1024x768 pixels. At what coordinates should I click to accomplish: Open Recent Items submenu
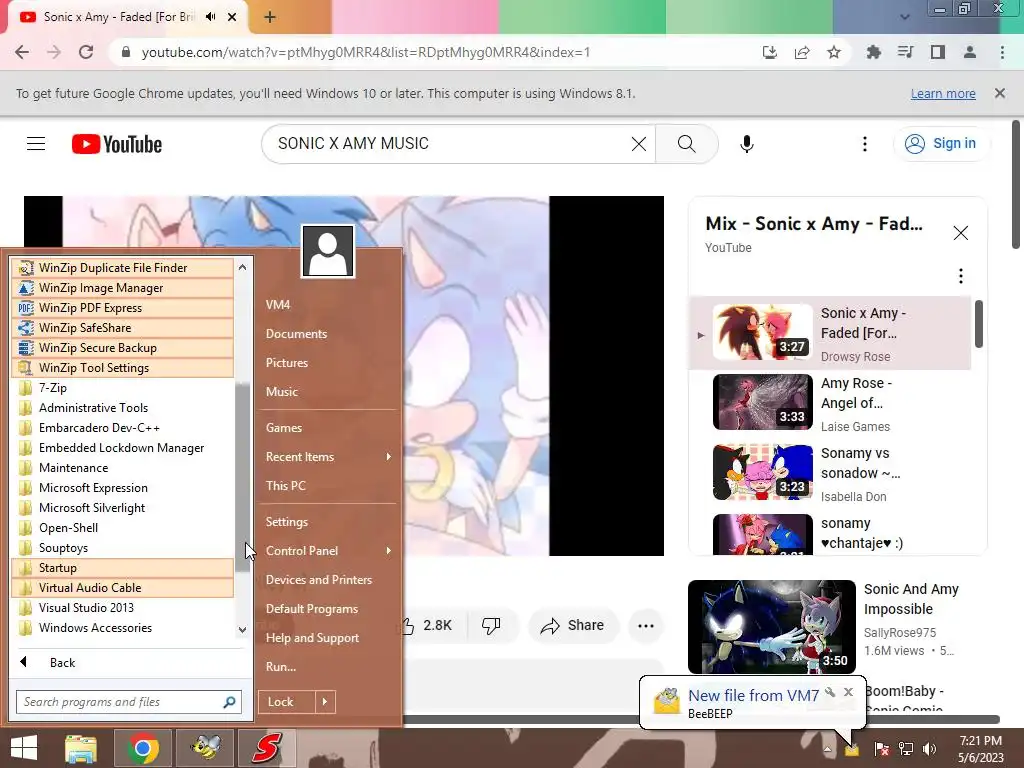point(328,457)
